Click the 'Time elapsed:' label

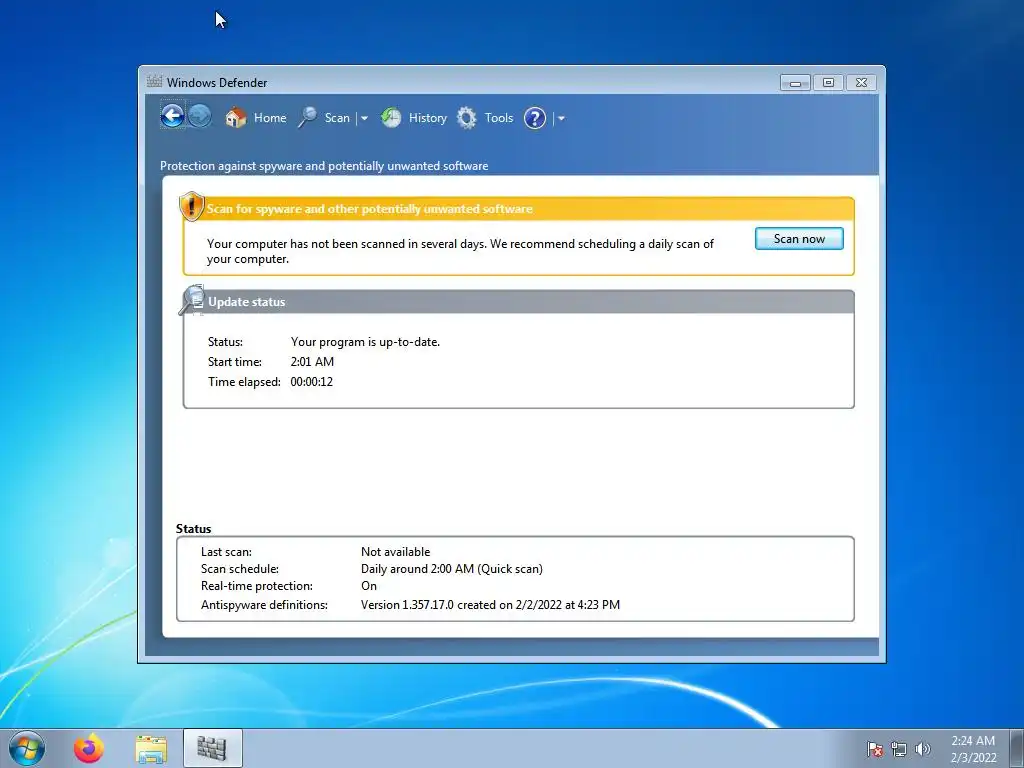pyautogui.click(x=244, y=381)
